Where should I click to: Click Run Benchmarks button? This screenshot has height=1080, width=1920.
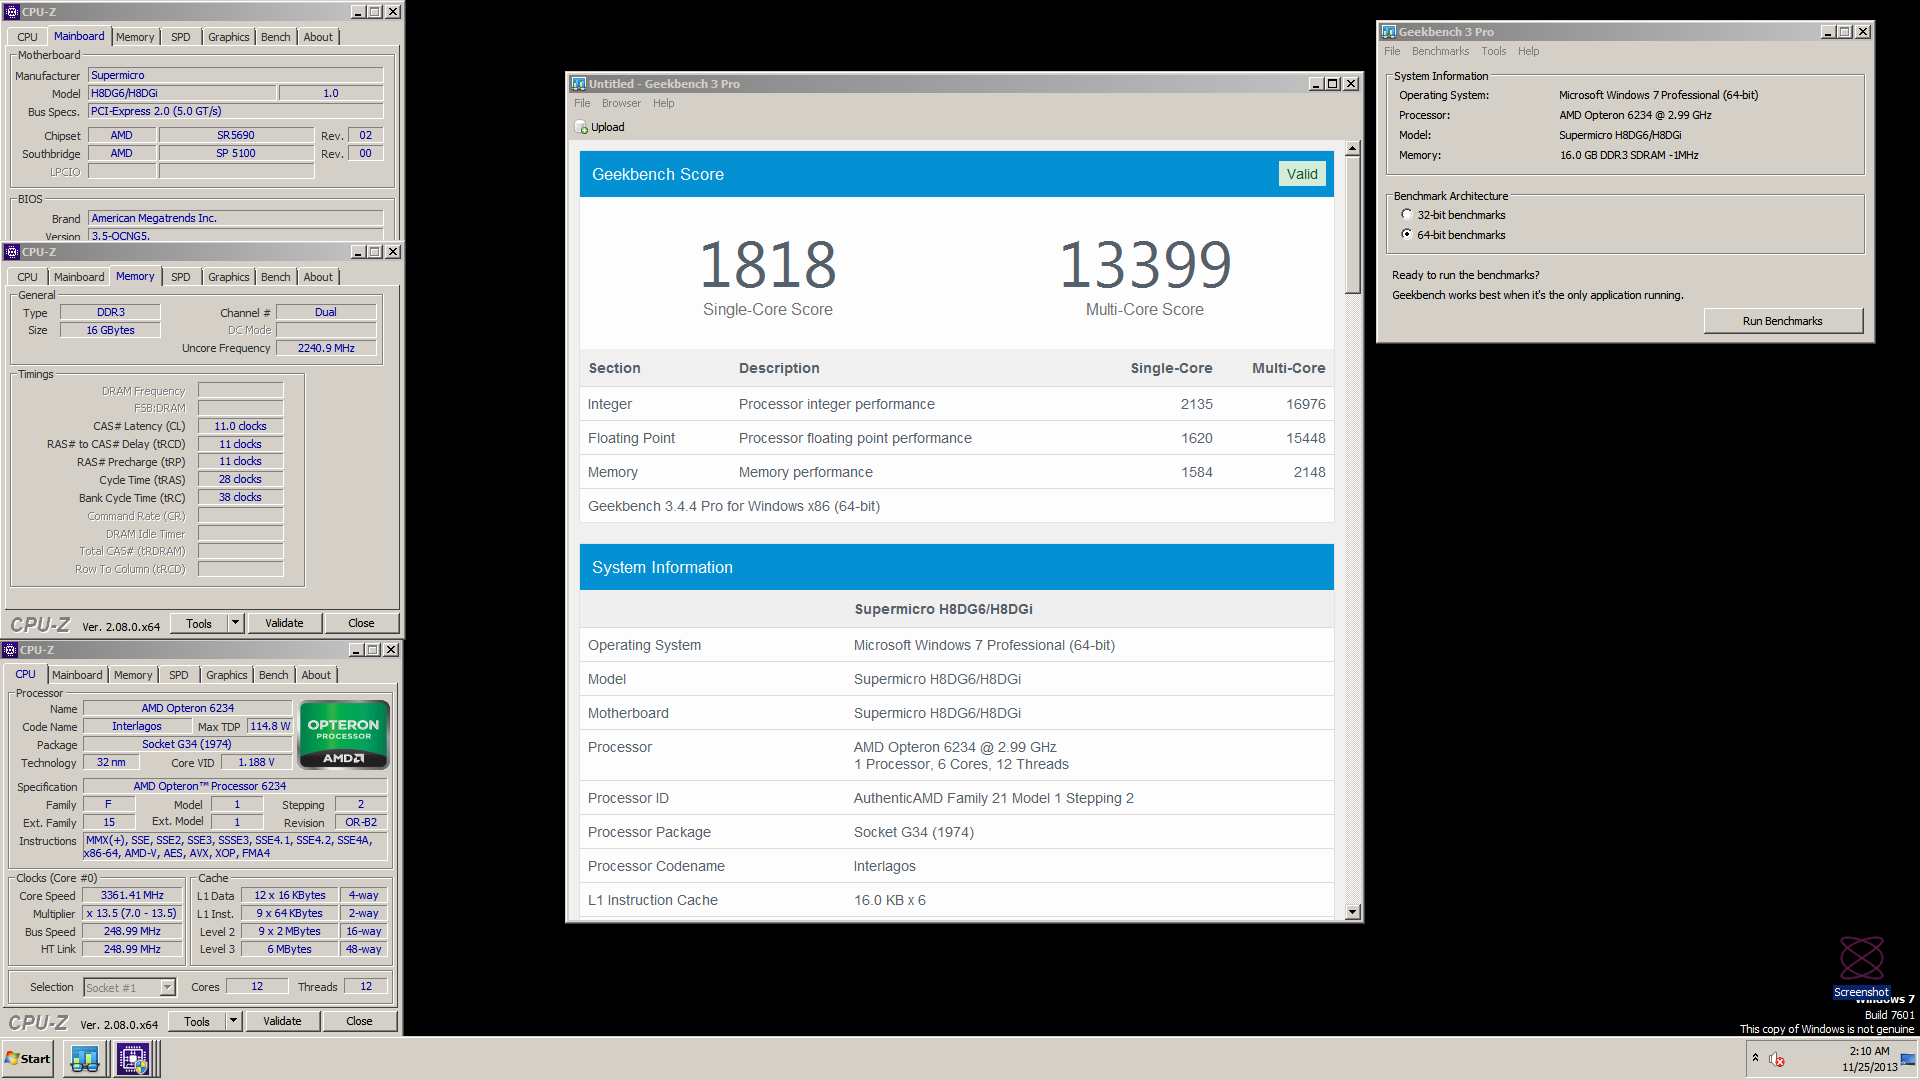tap(1782, 321)
